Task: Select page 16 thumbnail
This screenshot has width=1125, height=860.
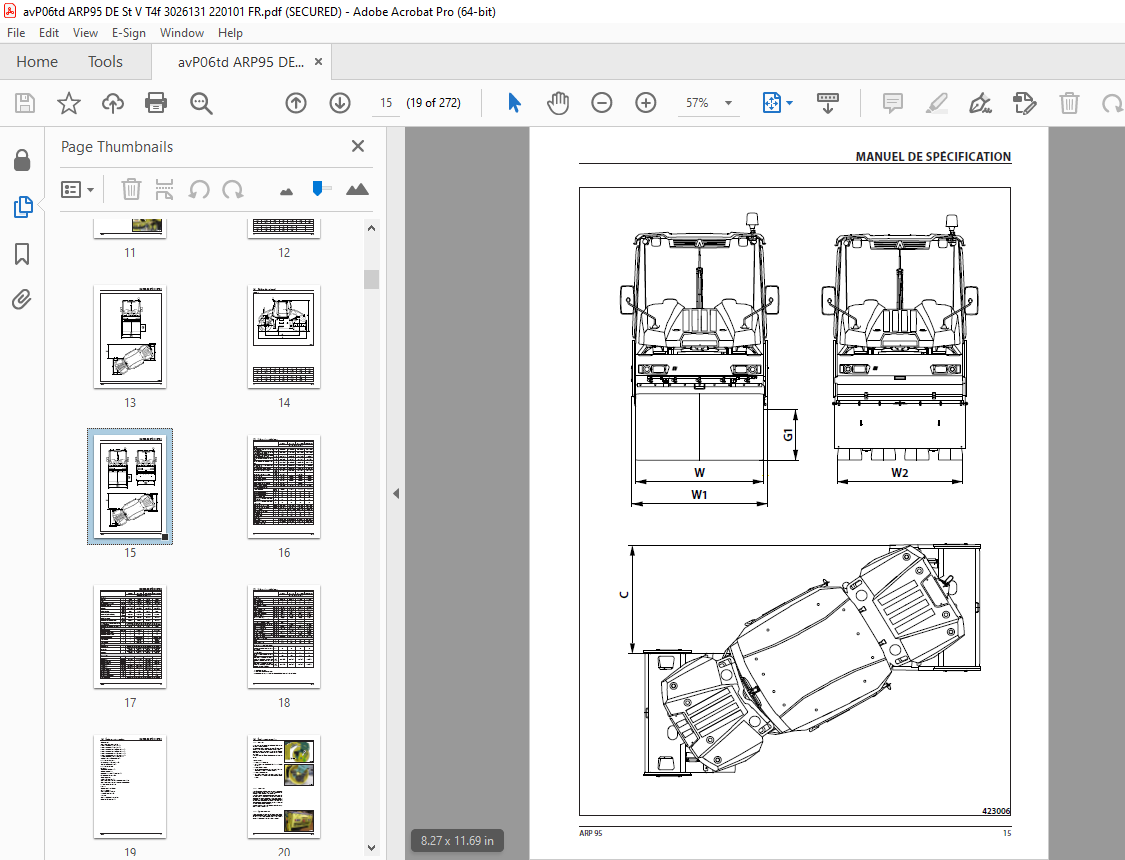Action: (284, 487)
